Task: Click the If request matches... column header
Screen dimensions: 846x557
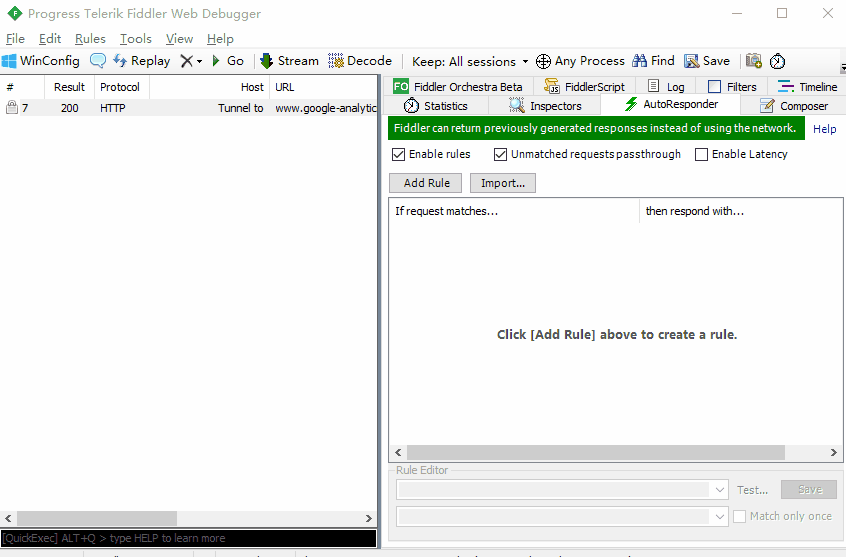Action: [514, 211]
